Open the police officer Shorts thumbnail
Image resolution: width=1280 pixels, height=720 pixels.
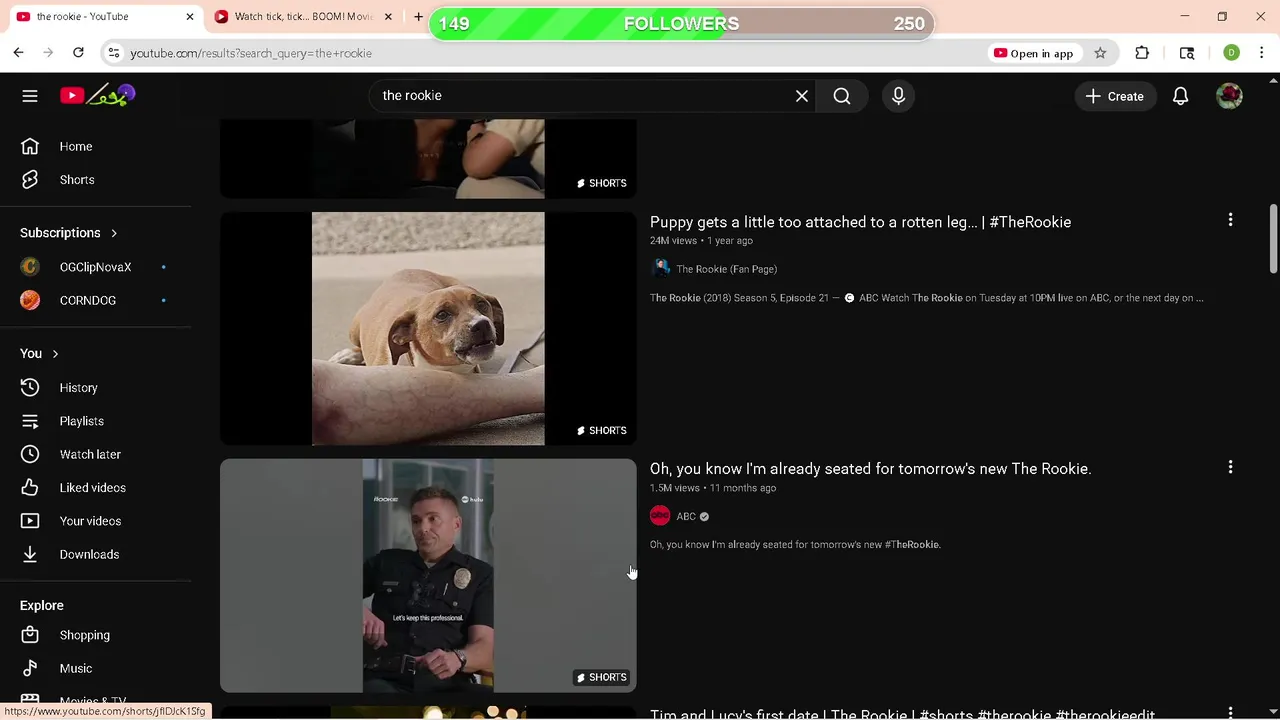point(428,575)
